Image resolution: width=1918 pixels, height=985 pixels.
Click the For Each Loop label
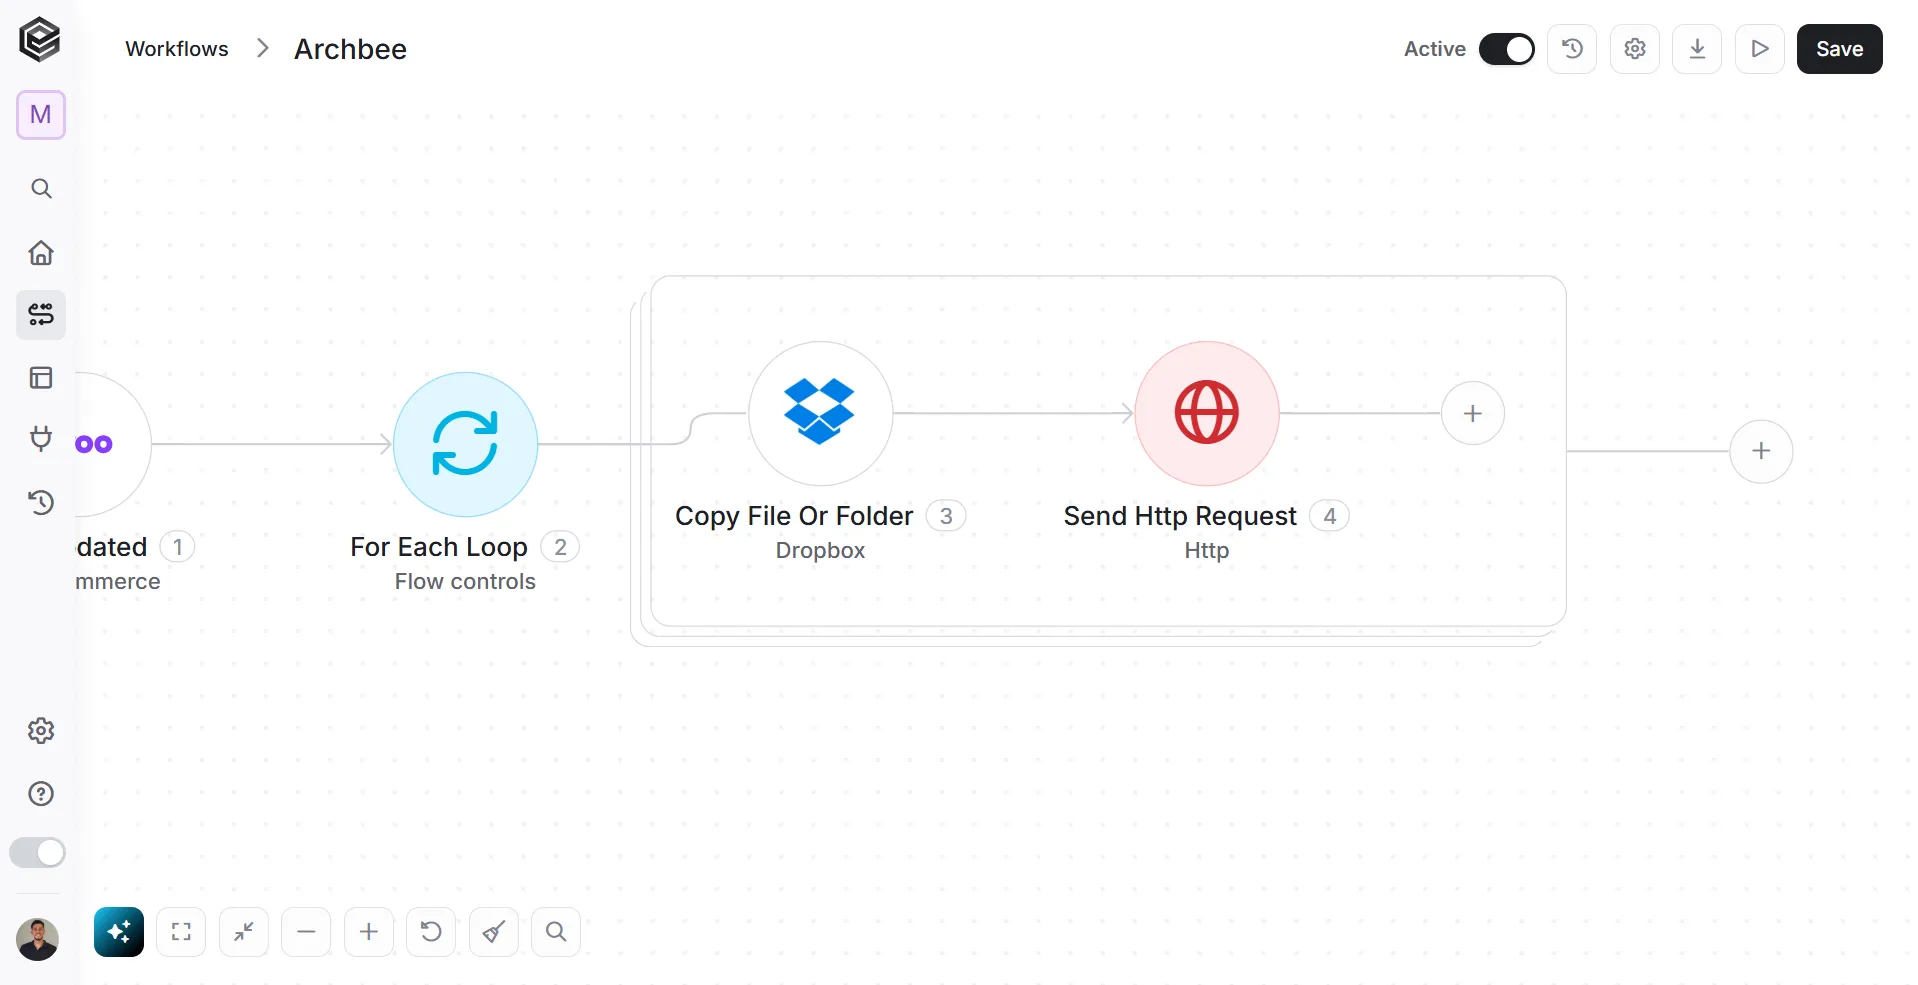point(439,547)
